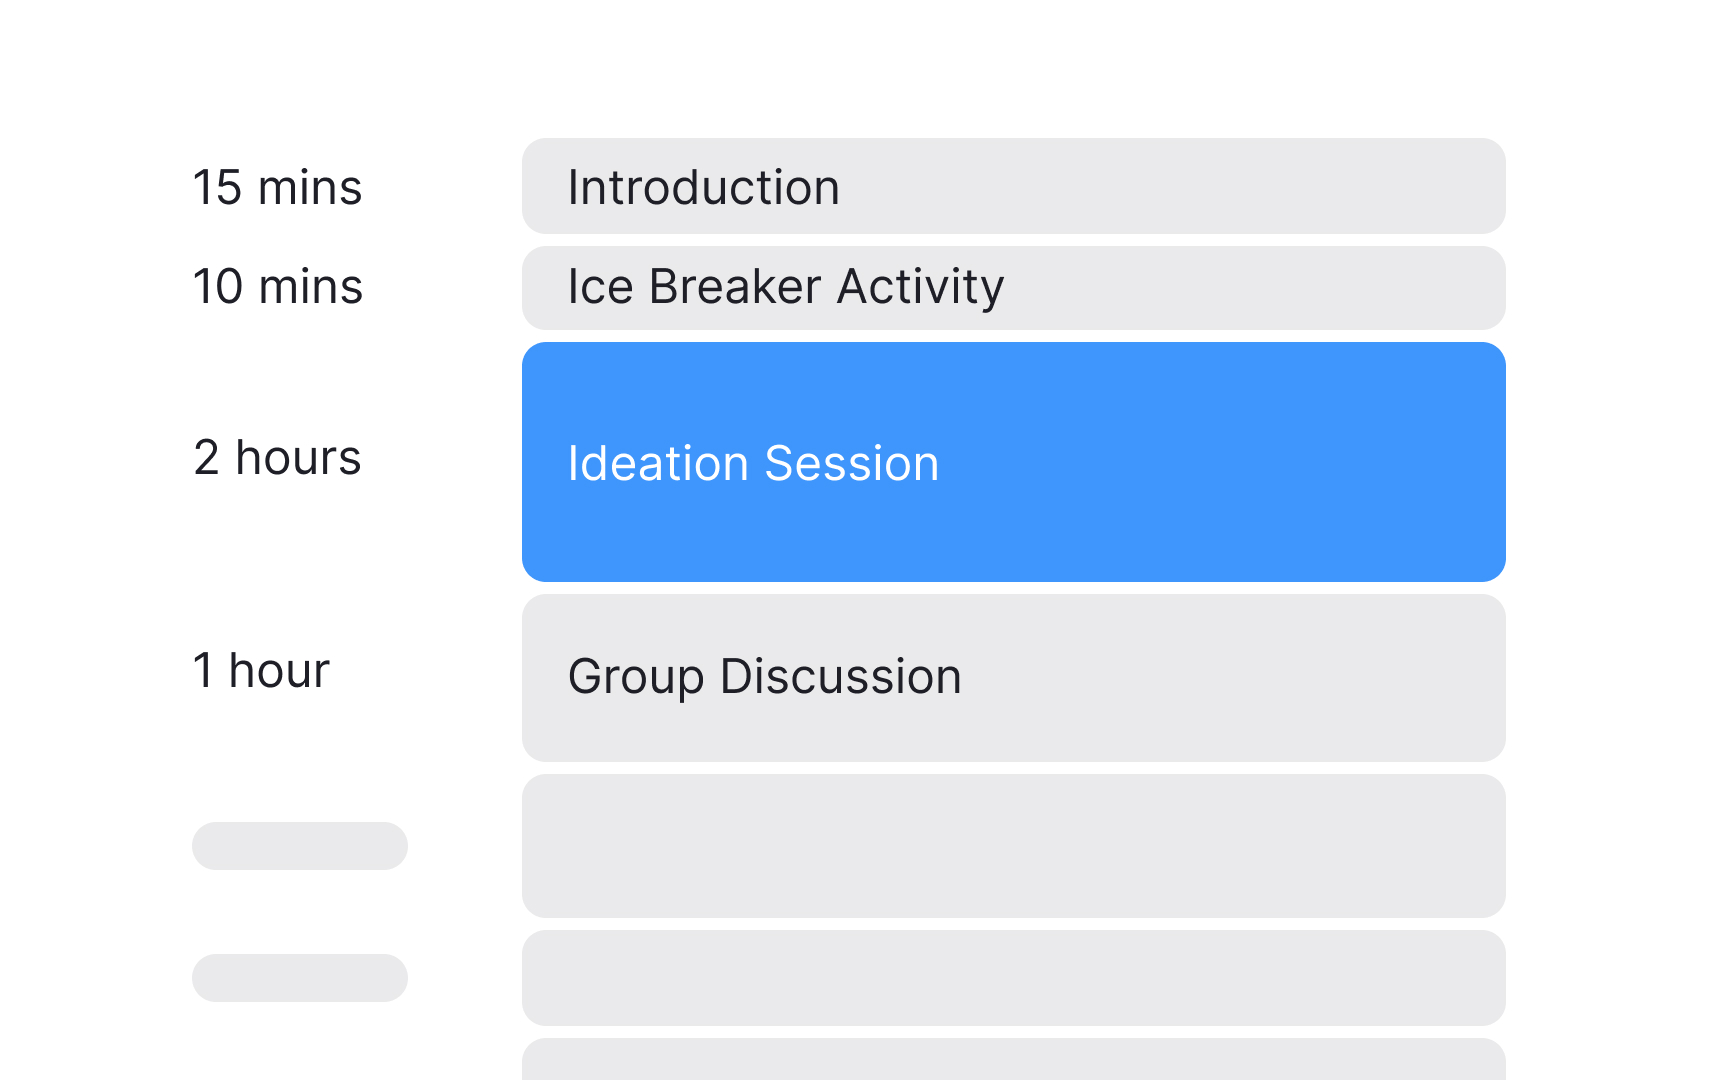Select the 2 hours duration label
The image size is (1728, 1080).
point(277,459)
